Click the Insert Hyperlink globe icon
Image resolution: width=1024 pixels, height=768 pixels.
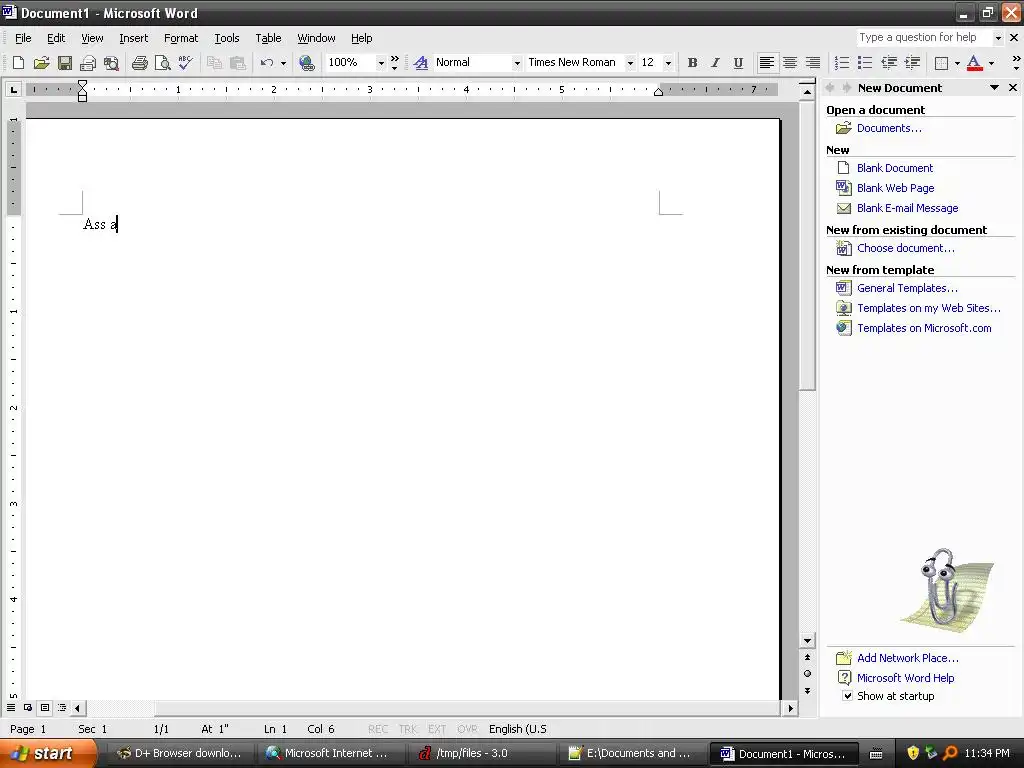(x=306, y=63)
